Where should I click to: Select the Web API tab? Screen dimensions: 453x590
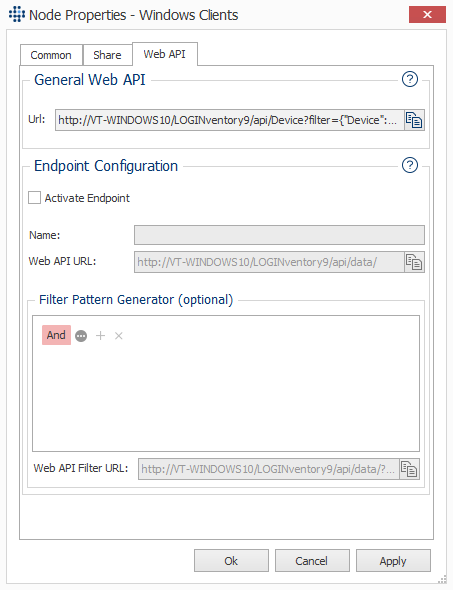(165, 54)
